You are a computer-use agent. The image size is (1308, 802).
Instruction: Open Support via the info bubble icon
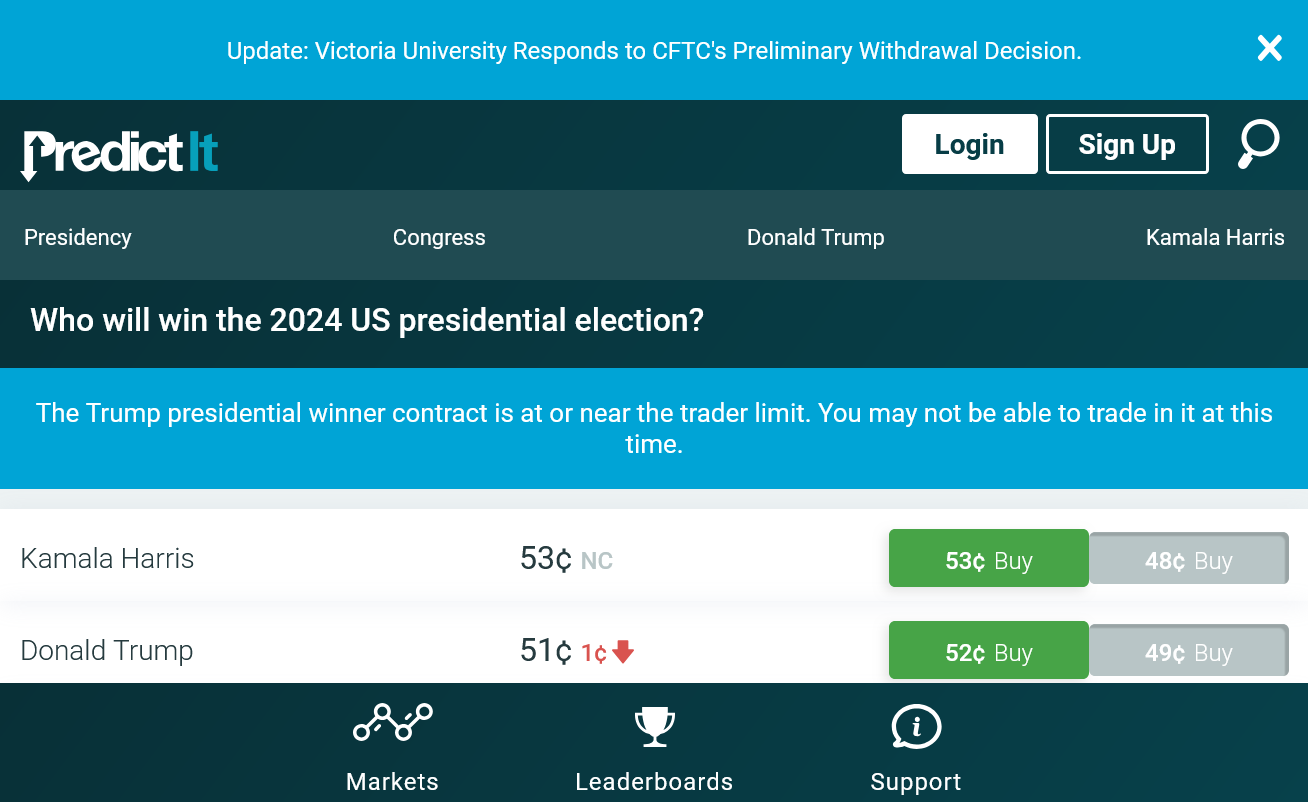[916, 727]
